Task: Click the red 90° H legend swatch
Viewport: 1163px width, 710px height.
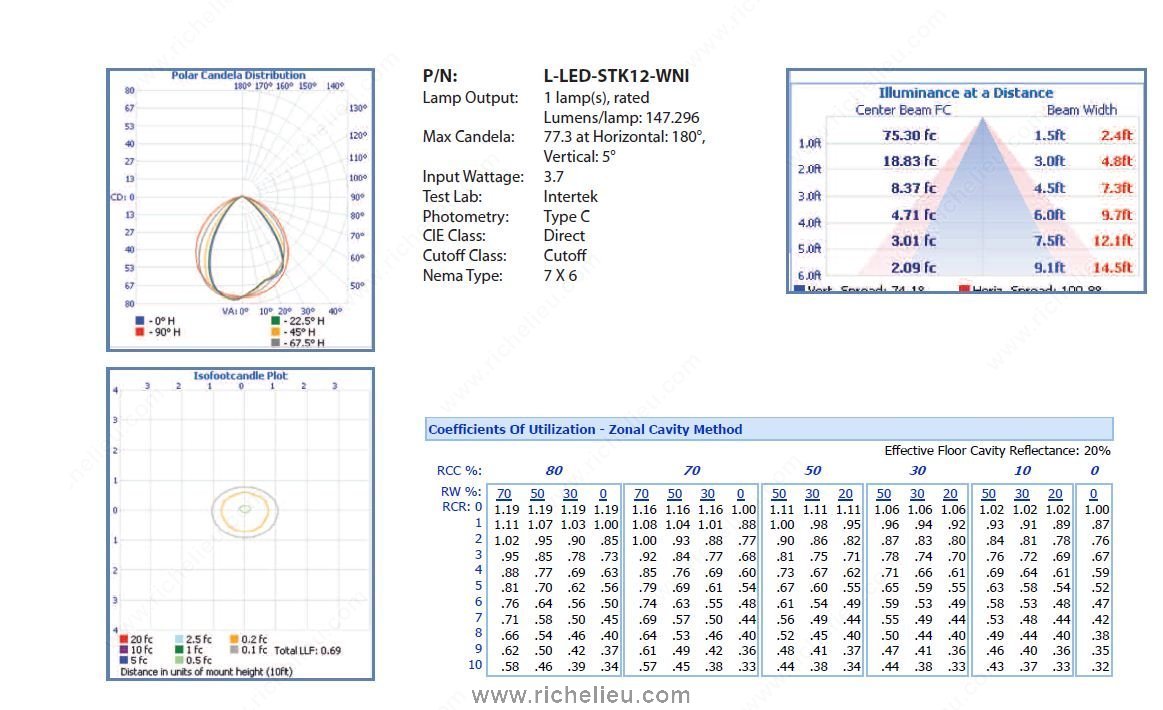Action: [140, 331]
